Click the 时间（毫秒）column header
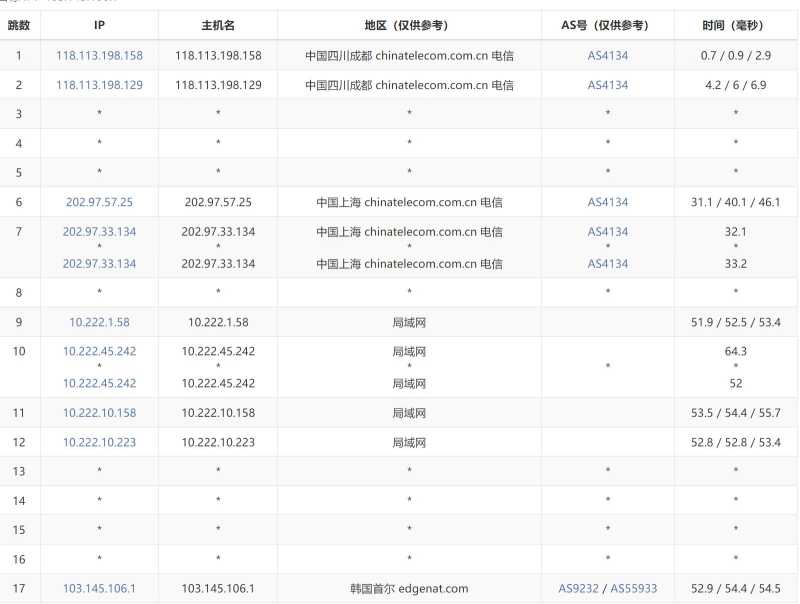Viewport: 800px width, 604px height. tap(735, 25)
